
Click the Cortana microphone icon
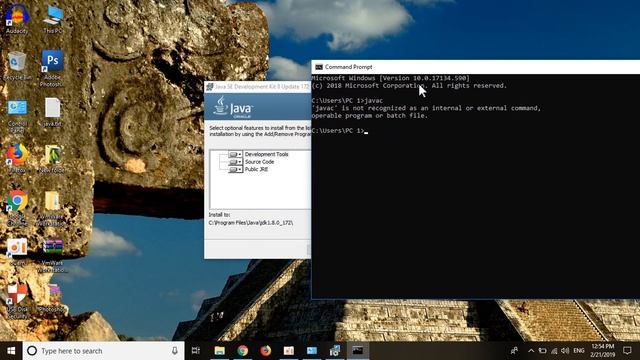[x=175, y=351]
